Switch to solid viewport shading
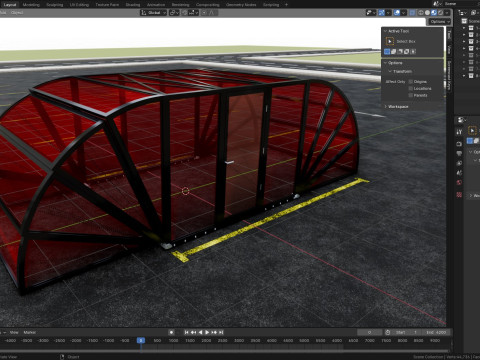 click(427, 13)
